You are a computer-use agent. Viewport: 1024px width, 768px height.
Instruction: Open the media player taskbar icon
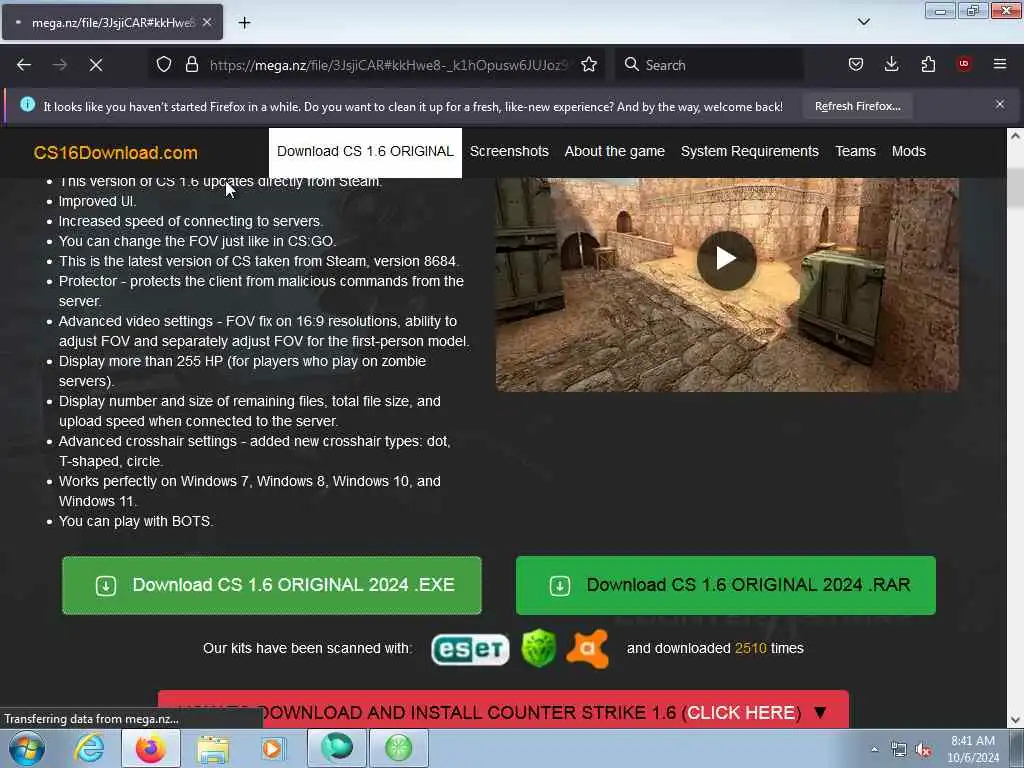pos(274,748)
